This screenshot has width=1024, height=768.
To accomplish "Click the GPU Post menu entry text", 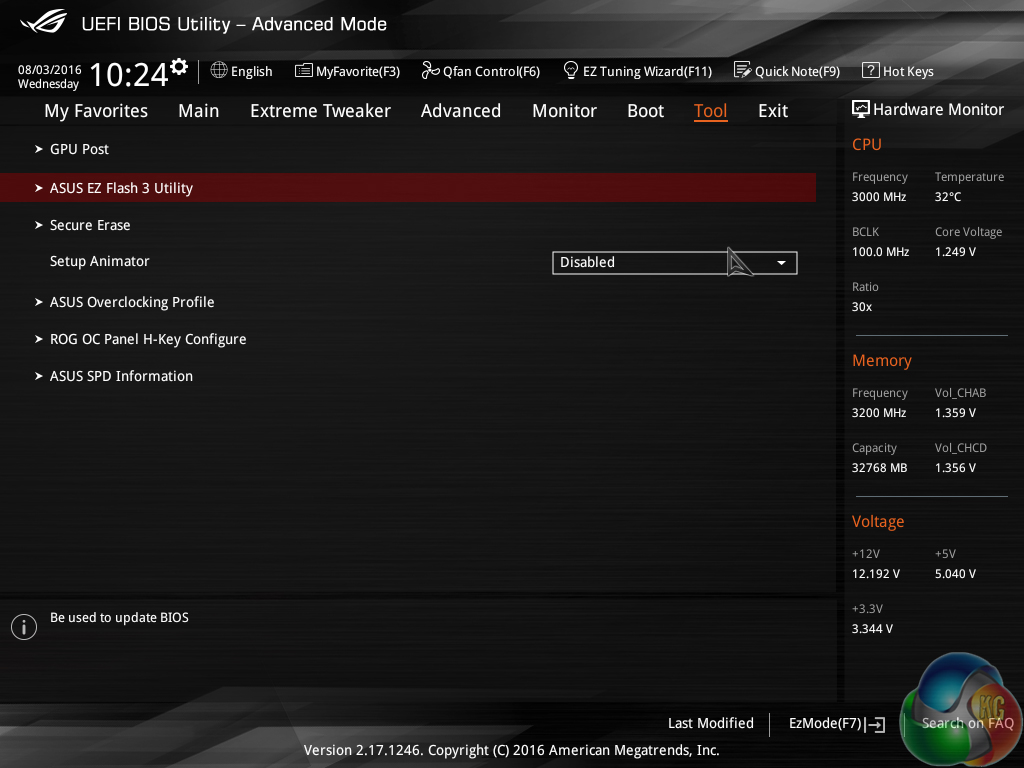I will coord(79,150).
